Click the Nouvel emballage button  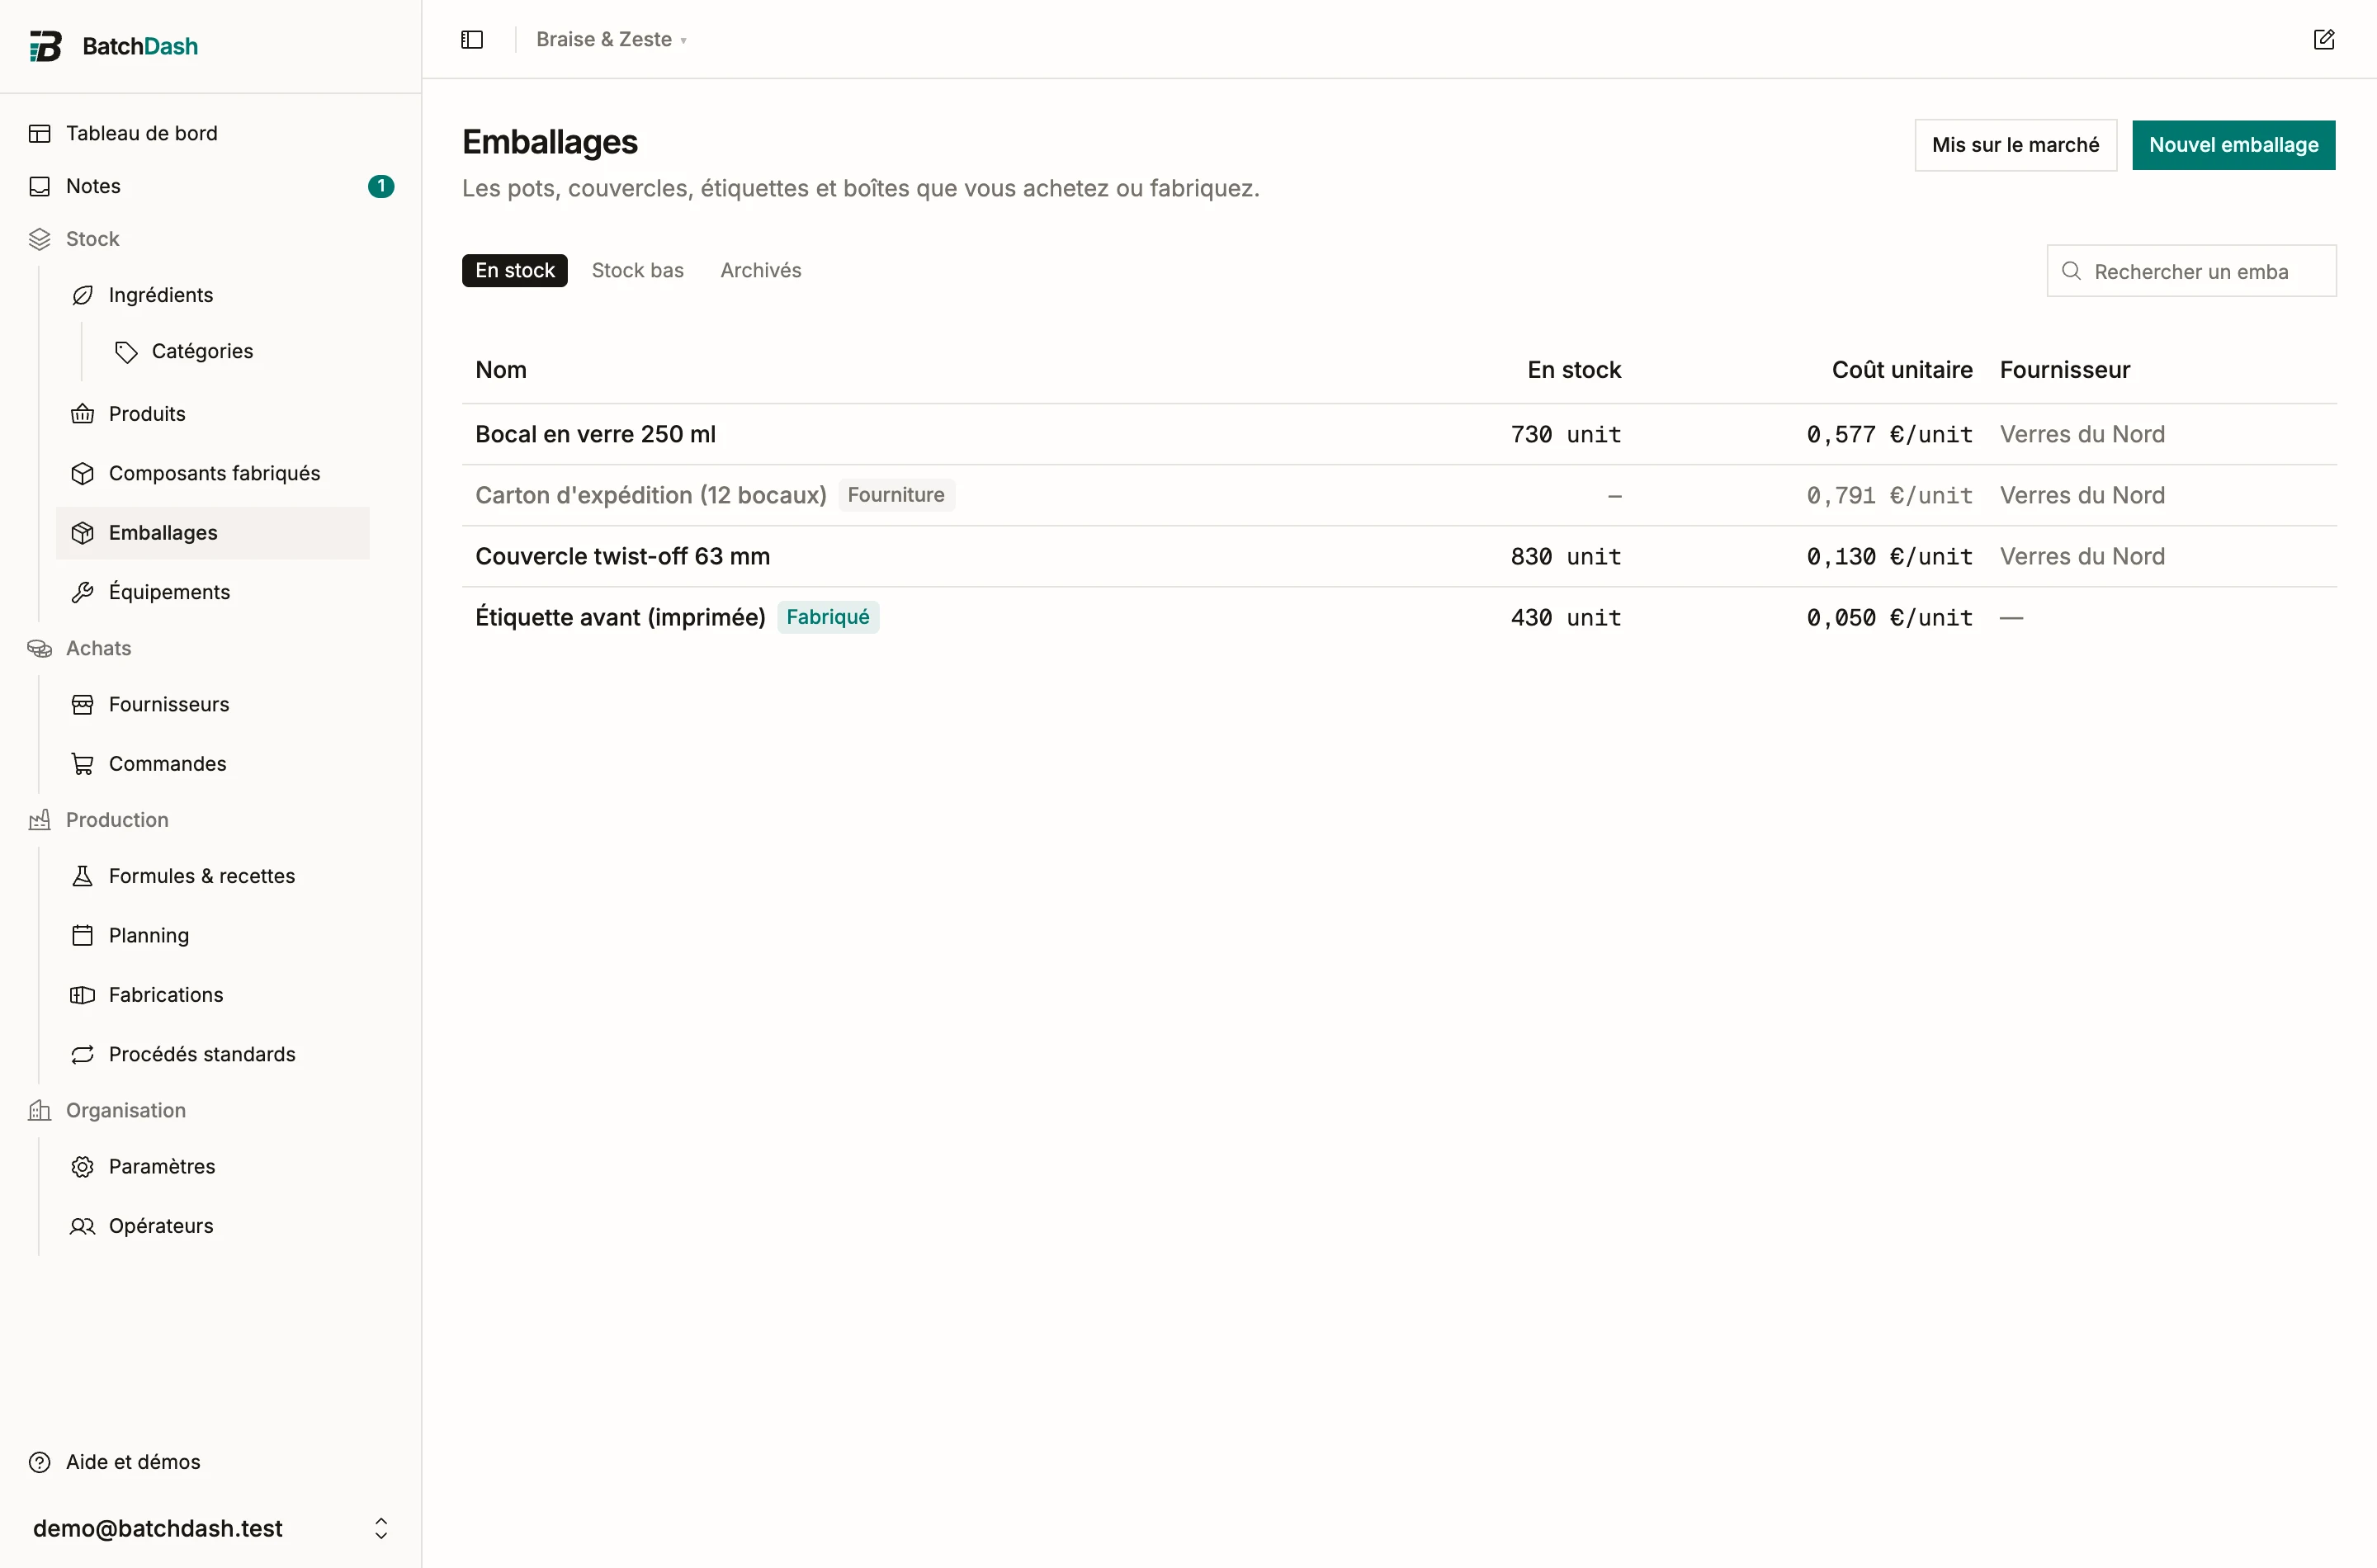2233,145
